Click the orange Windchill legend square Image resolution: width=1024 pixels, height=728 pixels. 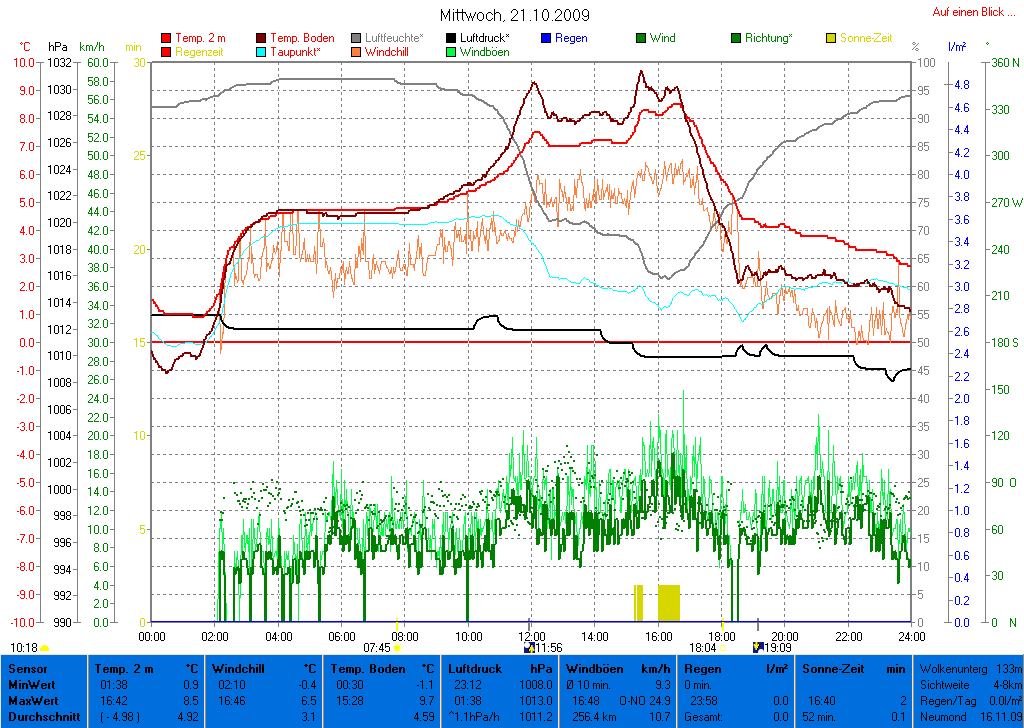356,52
